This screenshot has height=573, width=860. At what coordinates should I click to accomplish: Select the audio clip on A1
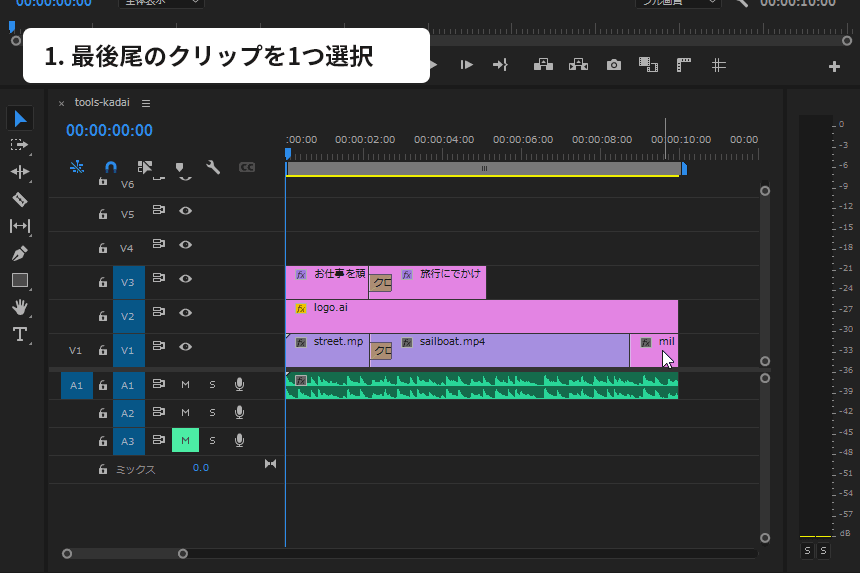482,385
